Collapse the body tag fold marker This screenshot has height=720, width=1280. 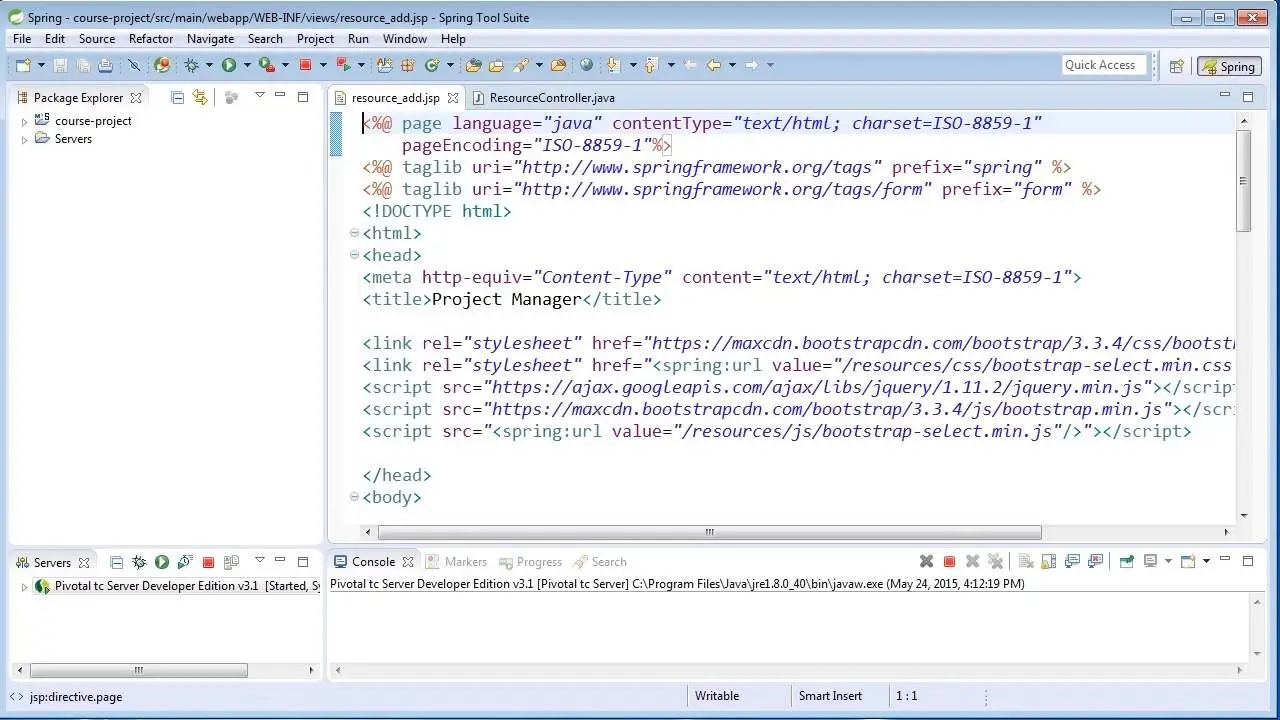pos(354,497)
